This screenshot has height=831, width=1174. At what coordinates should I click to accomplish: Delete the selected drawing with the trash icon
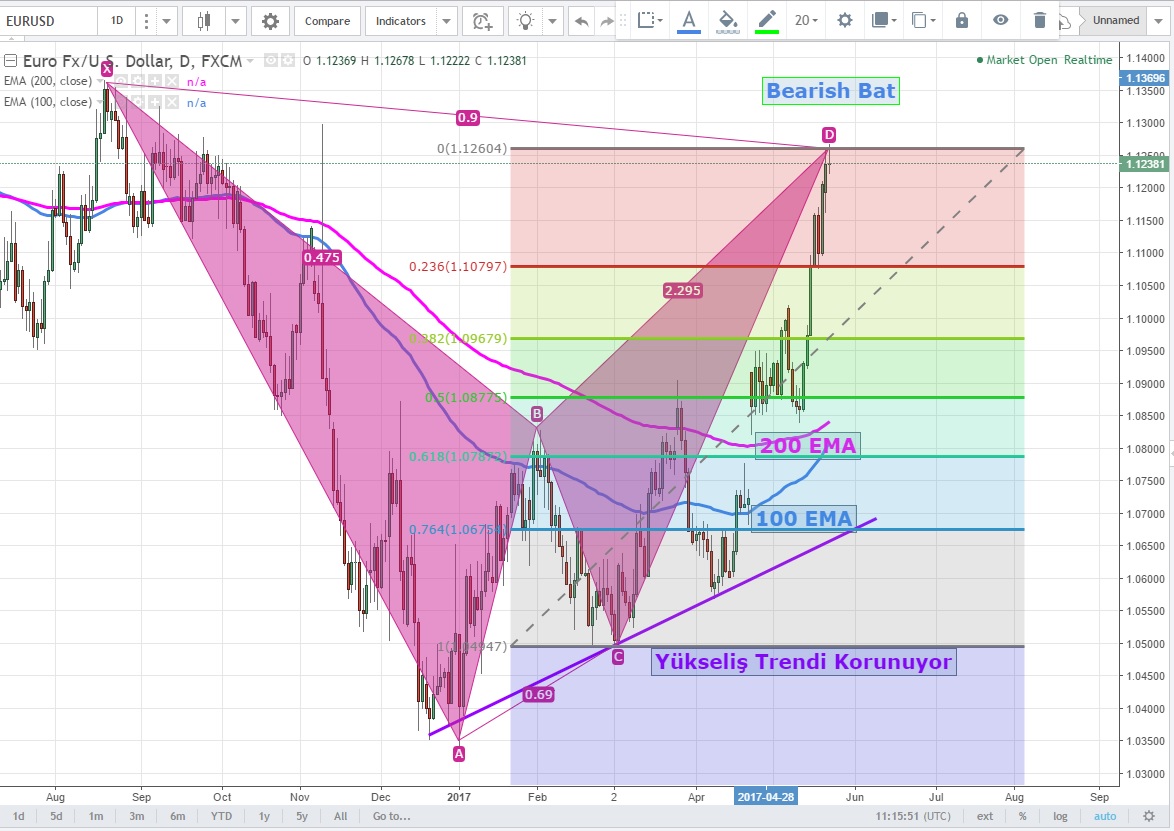[x=1040, y=20]
